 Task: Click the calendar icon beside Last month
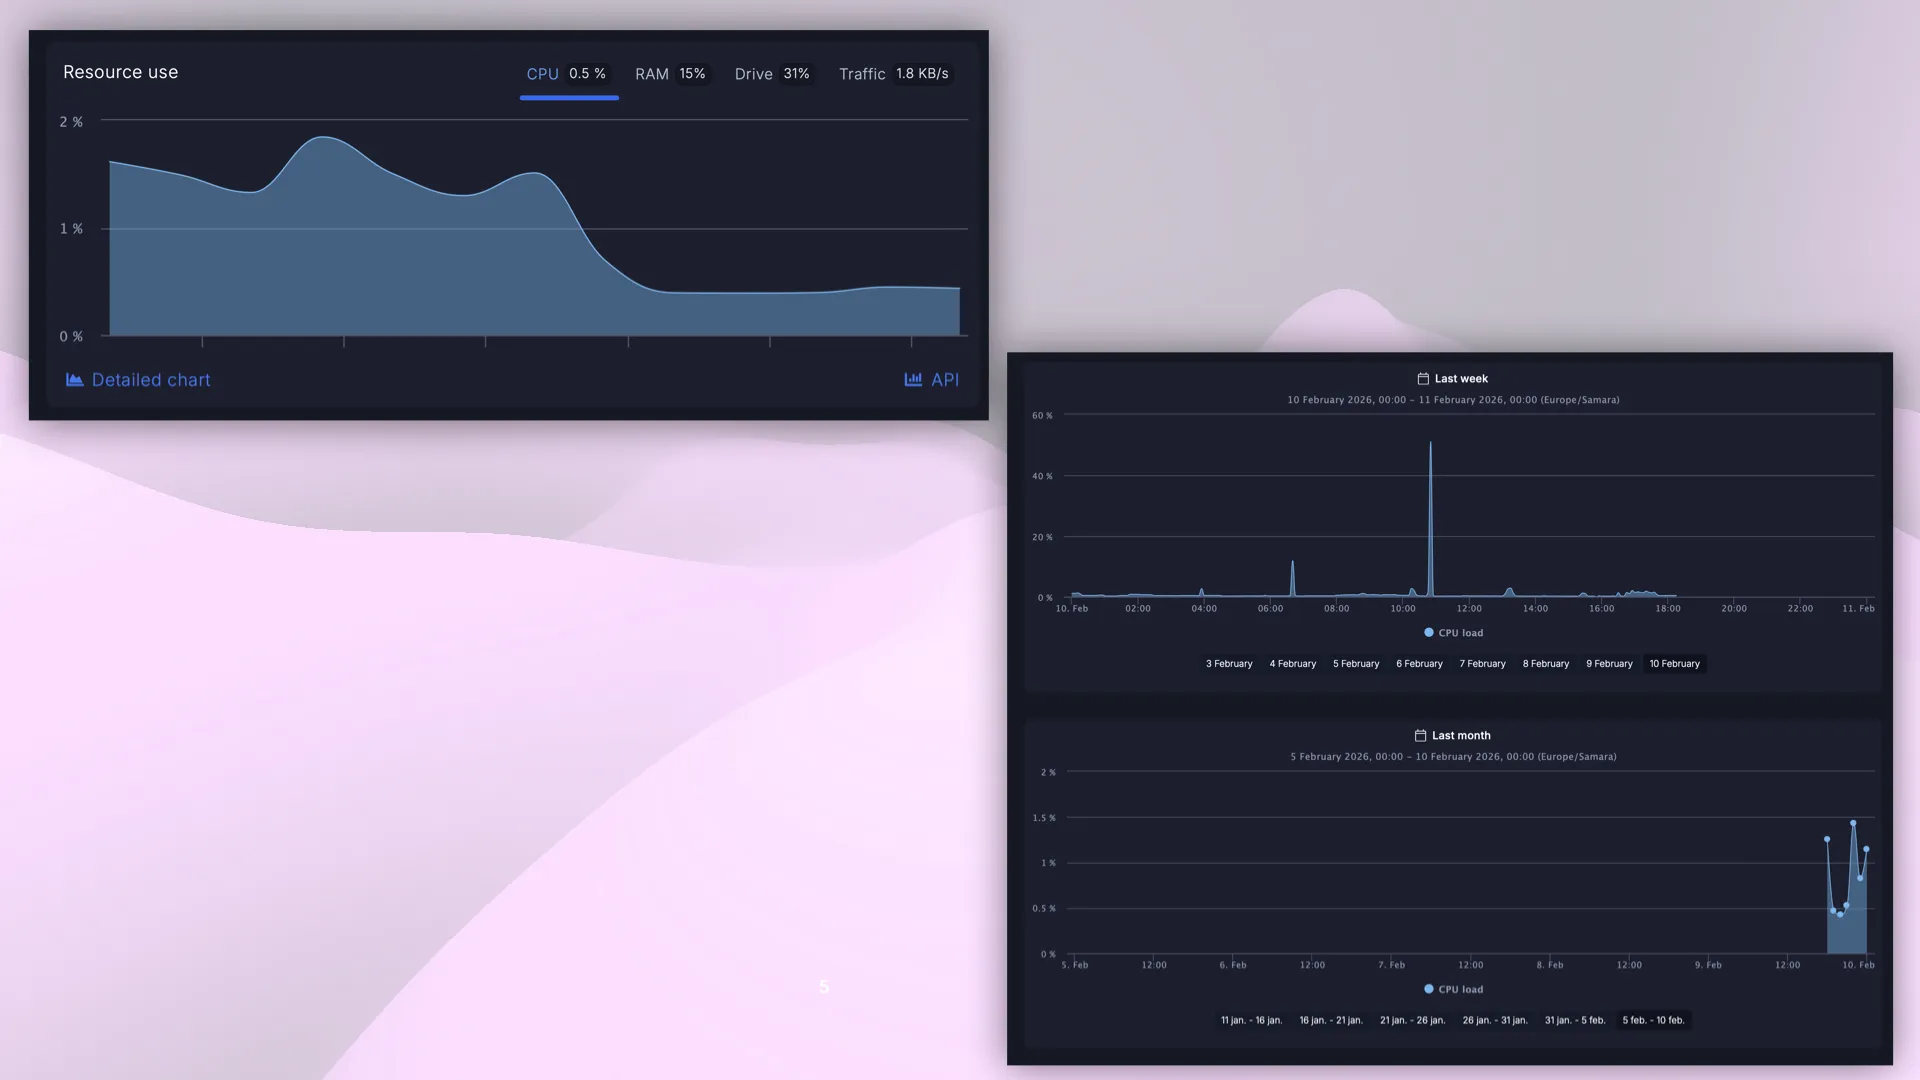point(1421,735)
